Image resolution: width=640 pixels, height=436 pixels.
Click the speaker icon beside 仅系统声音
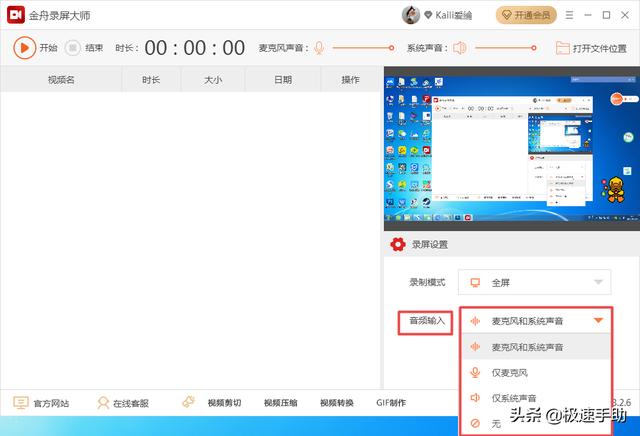point(475,398)
